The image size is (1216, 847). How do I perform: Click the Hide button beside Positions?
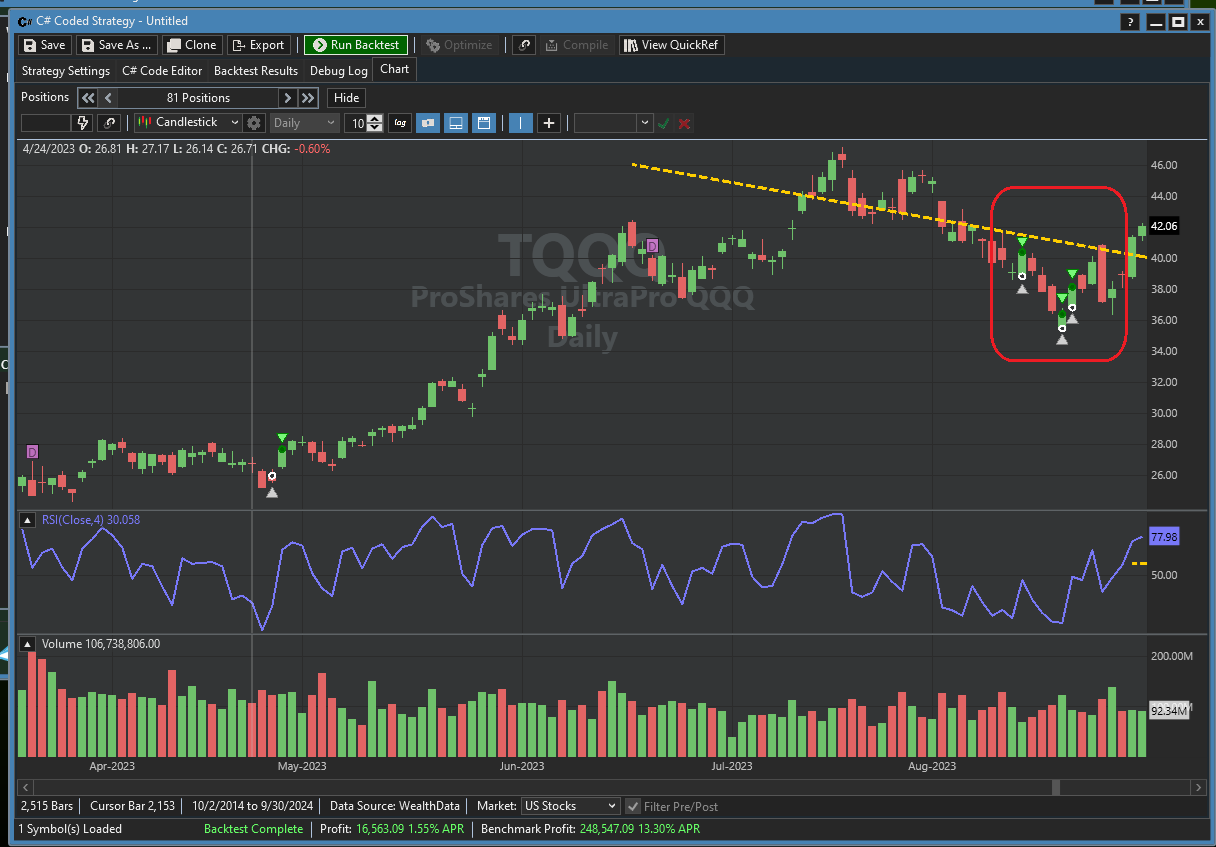point(346,98)
